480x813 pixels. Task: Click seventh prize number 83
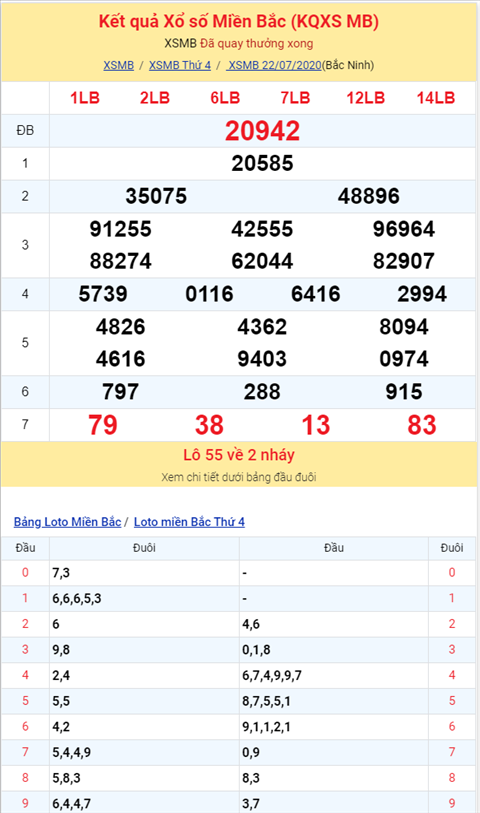(422, 425)
